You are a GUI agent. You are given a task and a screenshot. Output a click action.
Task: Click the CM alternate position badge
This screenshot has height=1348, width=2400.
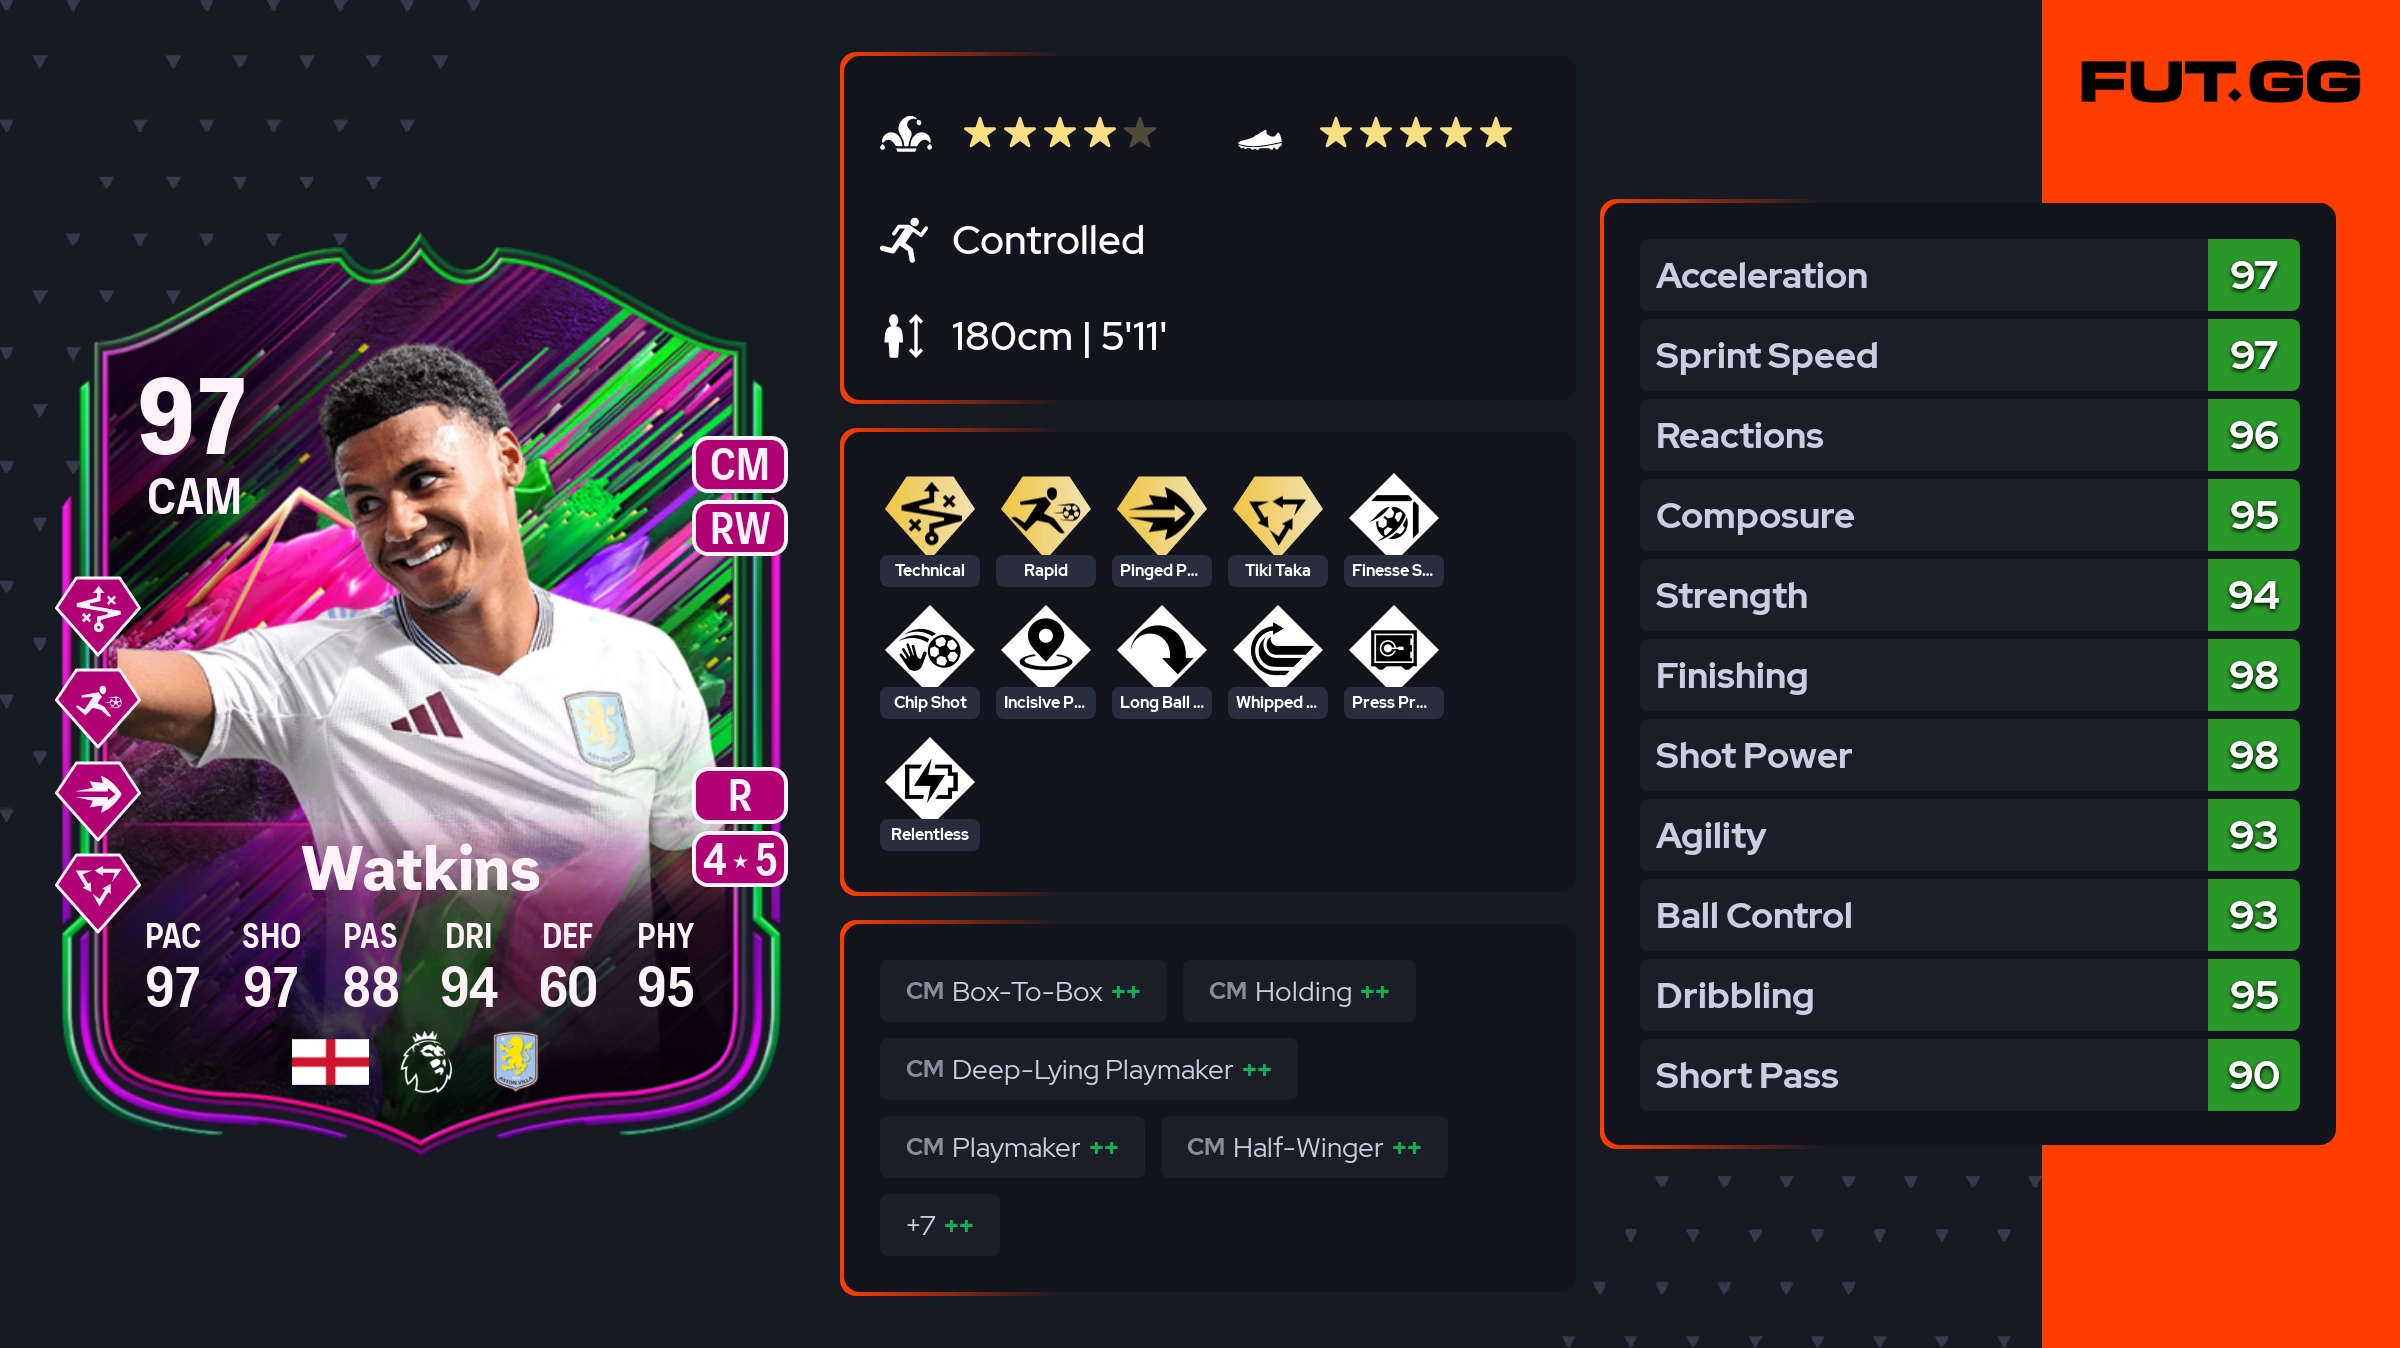(x=740, y=464)
